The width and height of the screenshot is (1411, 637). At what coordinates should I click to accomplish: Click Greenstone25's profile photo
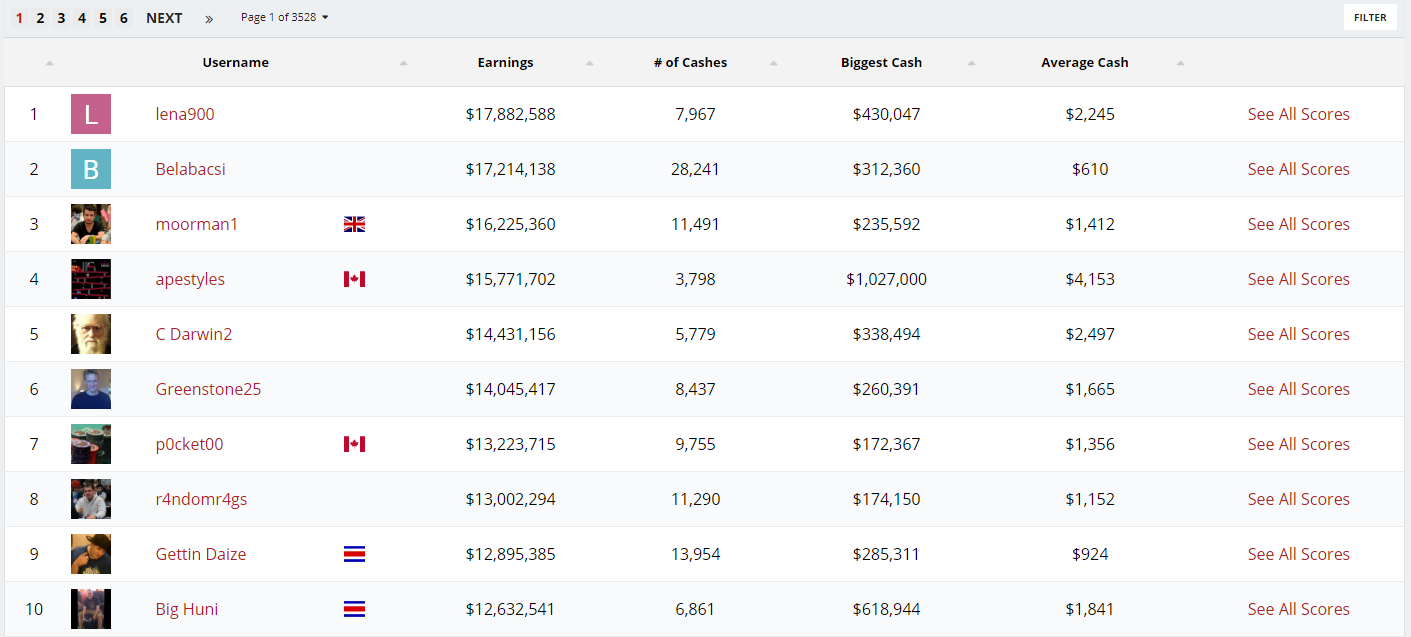91,389
